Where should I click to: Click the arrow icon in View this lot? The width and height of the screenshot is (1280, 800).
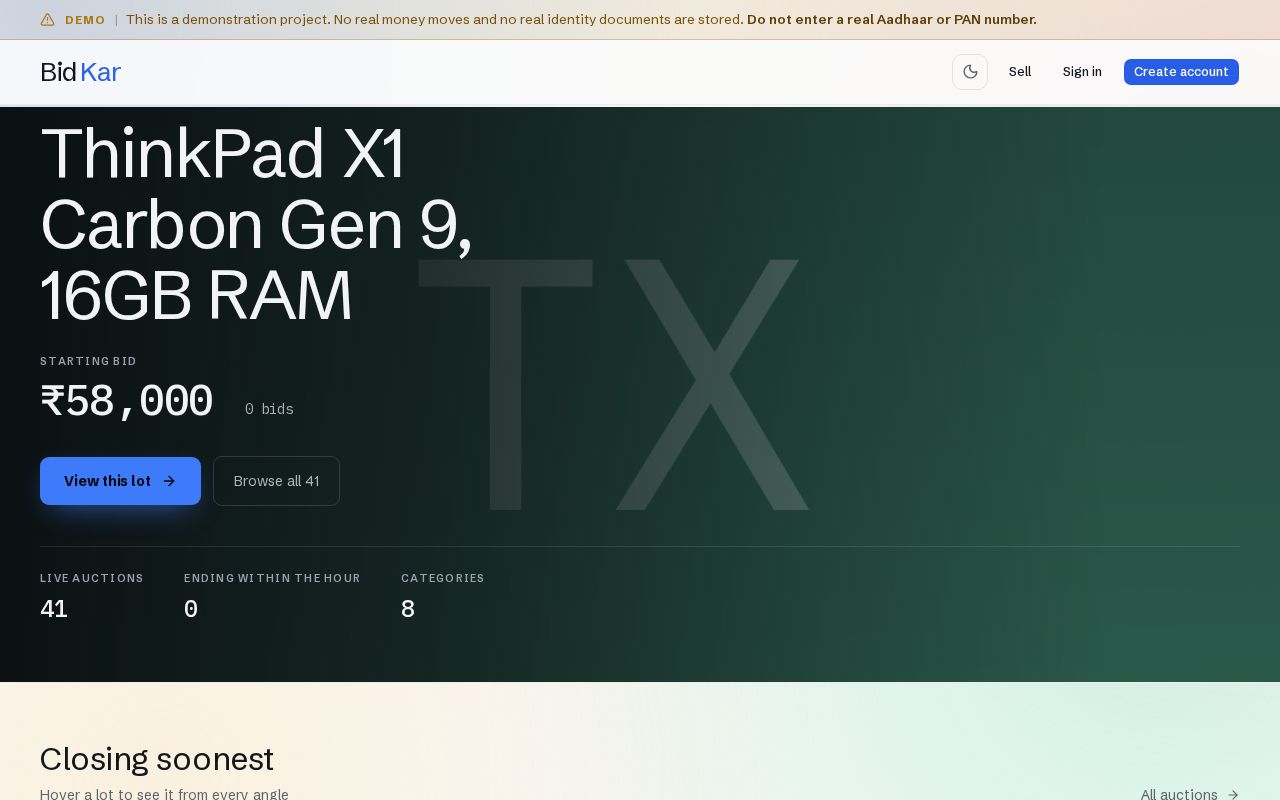169,481
